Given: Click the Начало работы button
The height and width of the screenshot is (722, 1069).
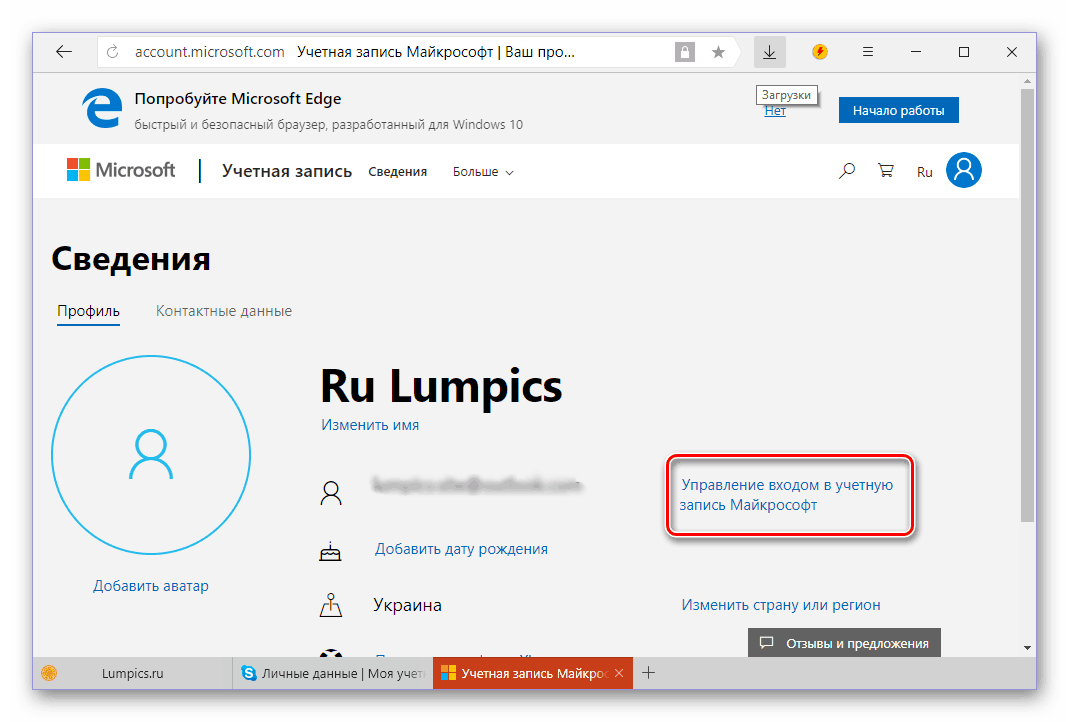Looking at the screenshot, I should (x=898, y=110).
